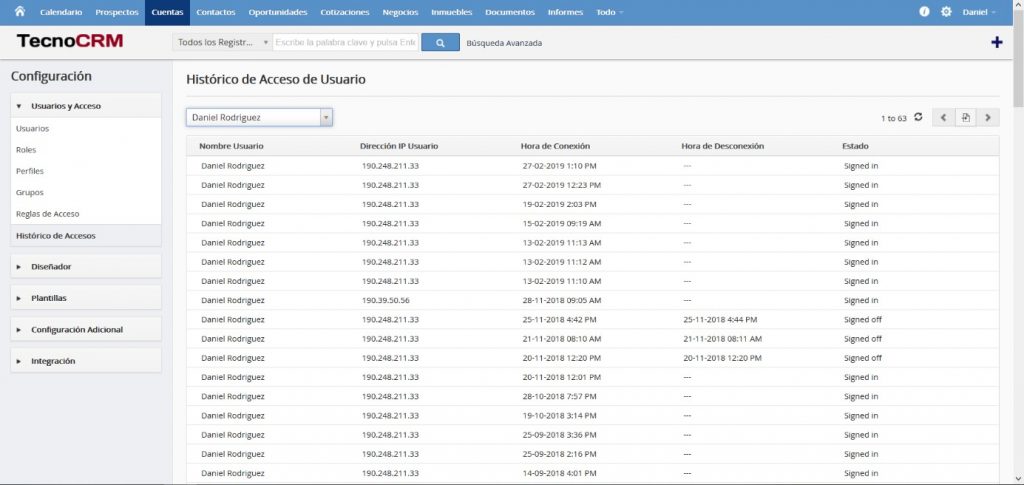The height and width of the screenshot is (485, 1024).
Task: Click the magnifying glass search button
Action: (440, 42)
